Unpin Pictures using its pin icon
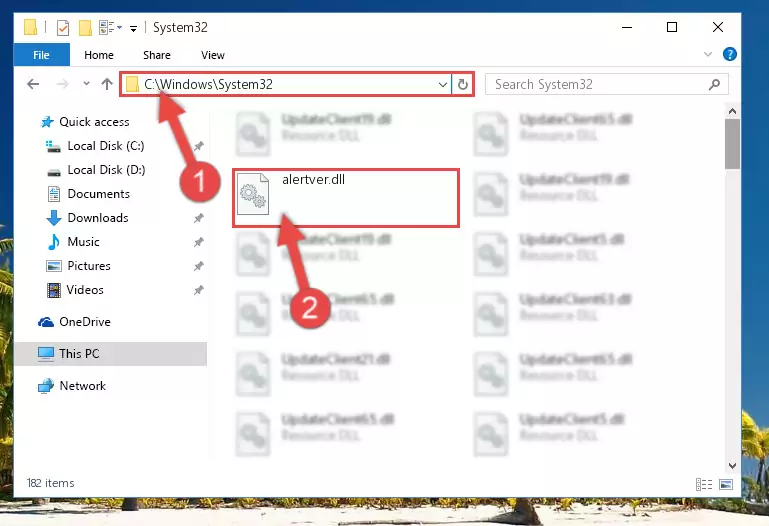 (198, 266)
